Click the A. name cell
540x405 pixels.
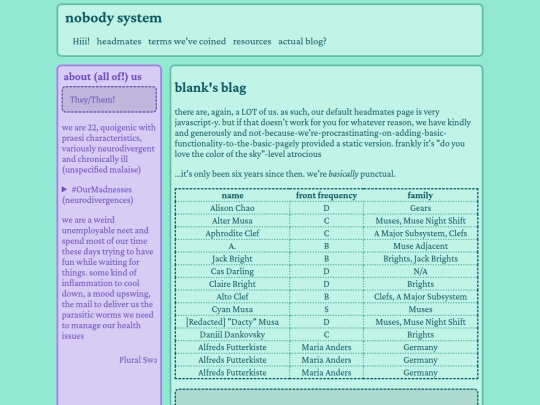point(232,246)
